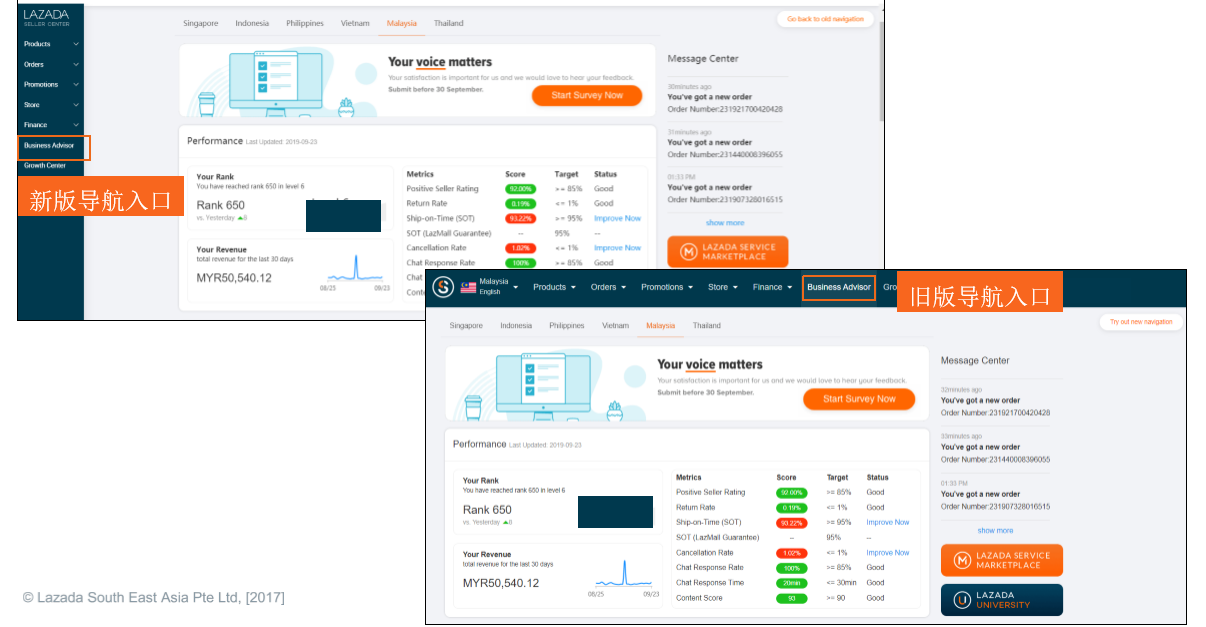1206x627 pixels.
Task: Expand Orders in the new-navigation sidebar
Action: pyautogui.click(x=51, y=64)
